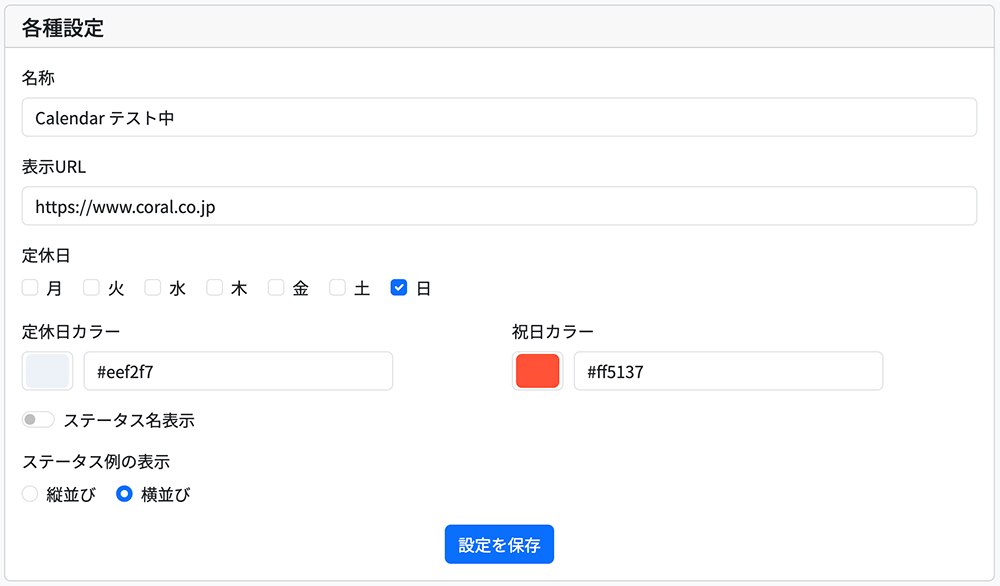Image resolution: width=1000 pixels, height=586 pixels.
Task: Enable the 火 checkbox
Action: coord(92,288)
